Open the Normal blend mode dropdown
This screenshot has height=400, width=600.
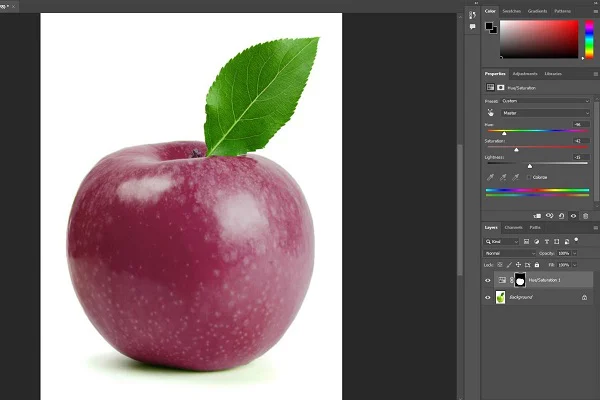coord(507,253)
